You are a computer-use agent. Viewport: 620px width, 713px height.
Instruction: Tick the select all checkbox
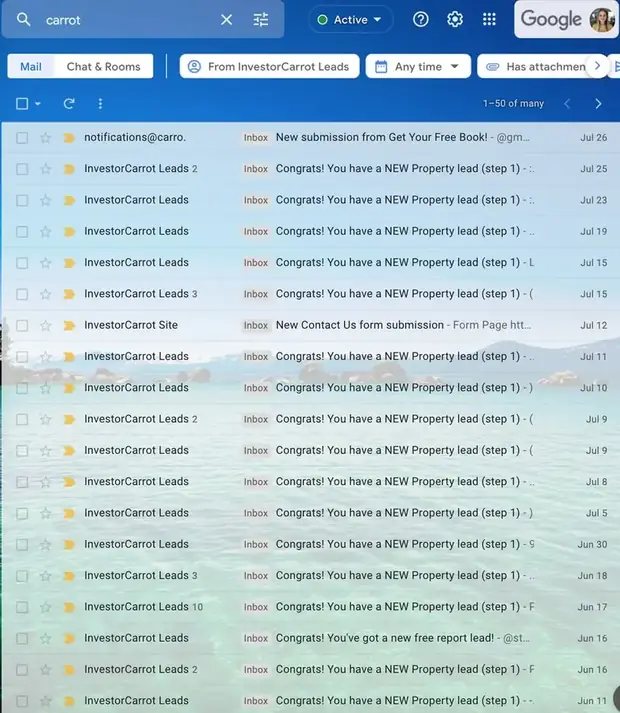tap(22, 104)
